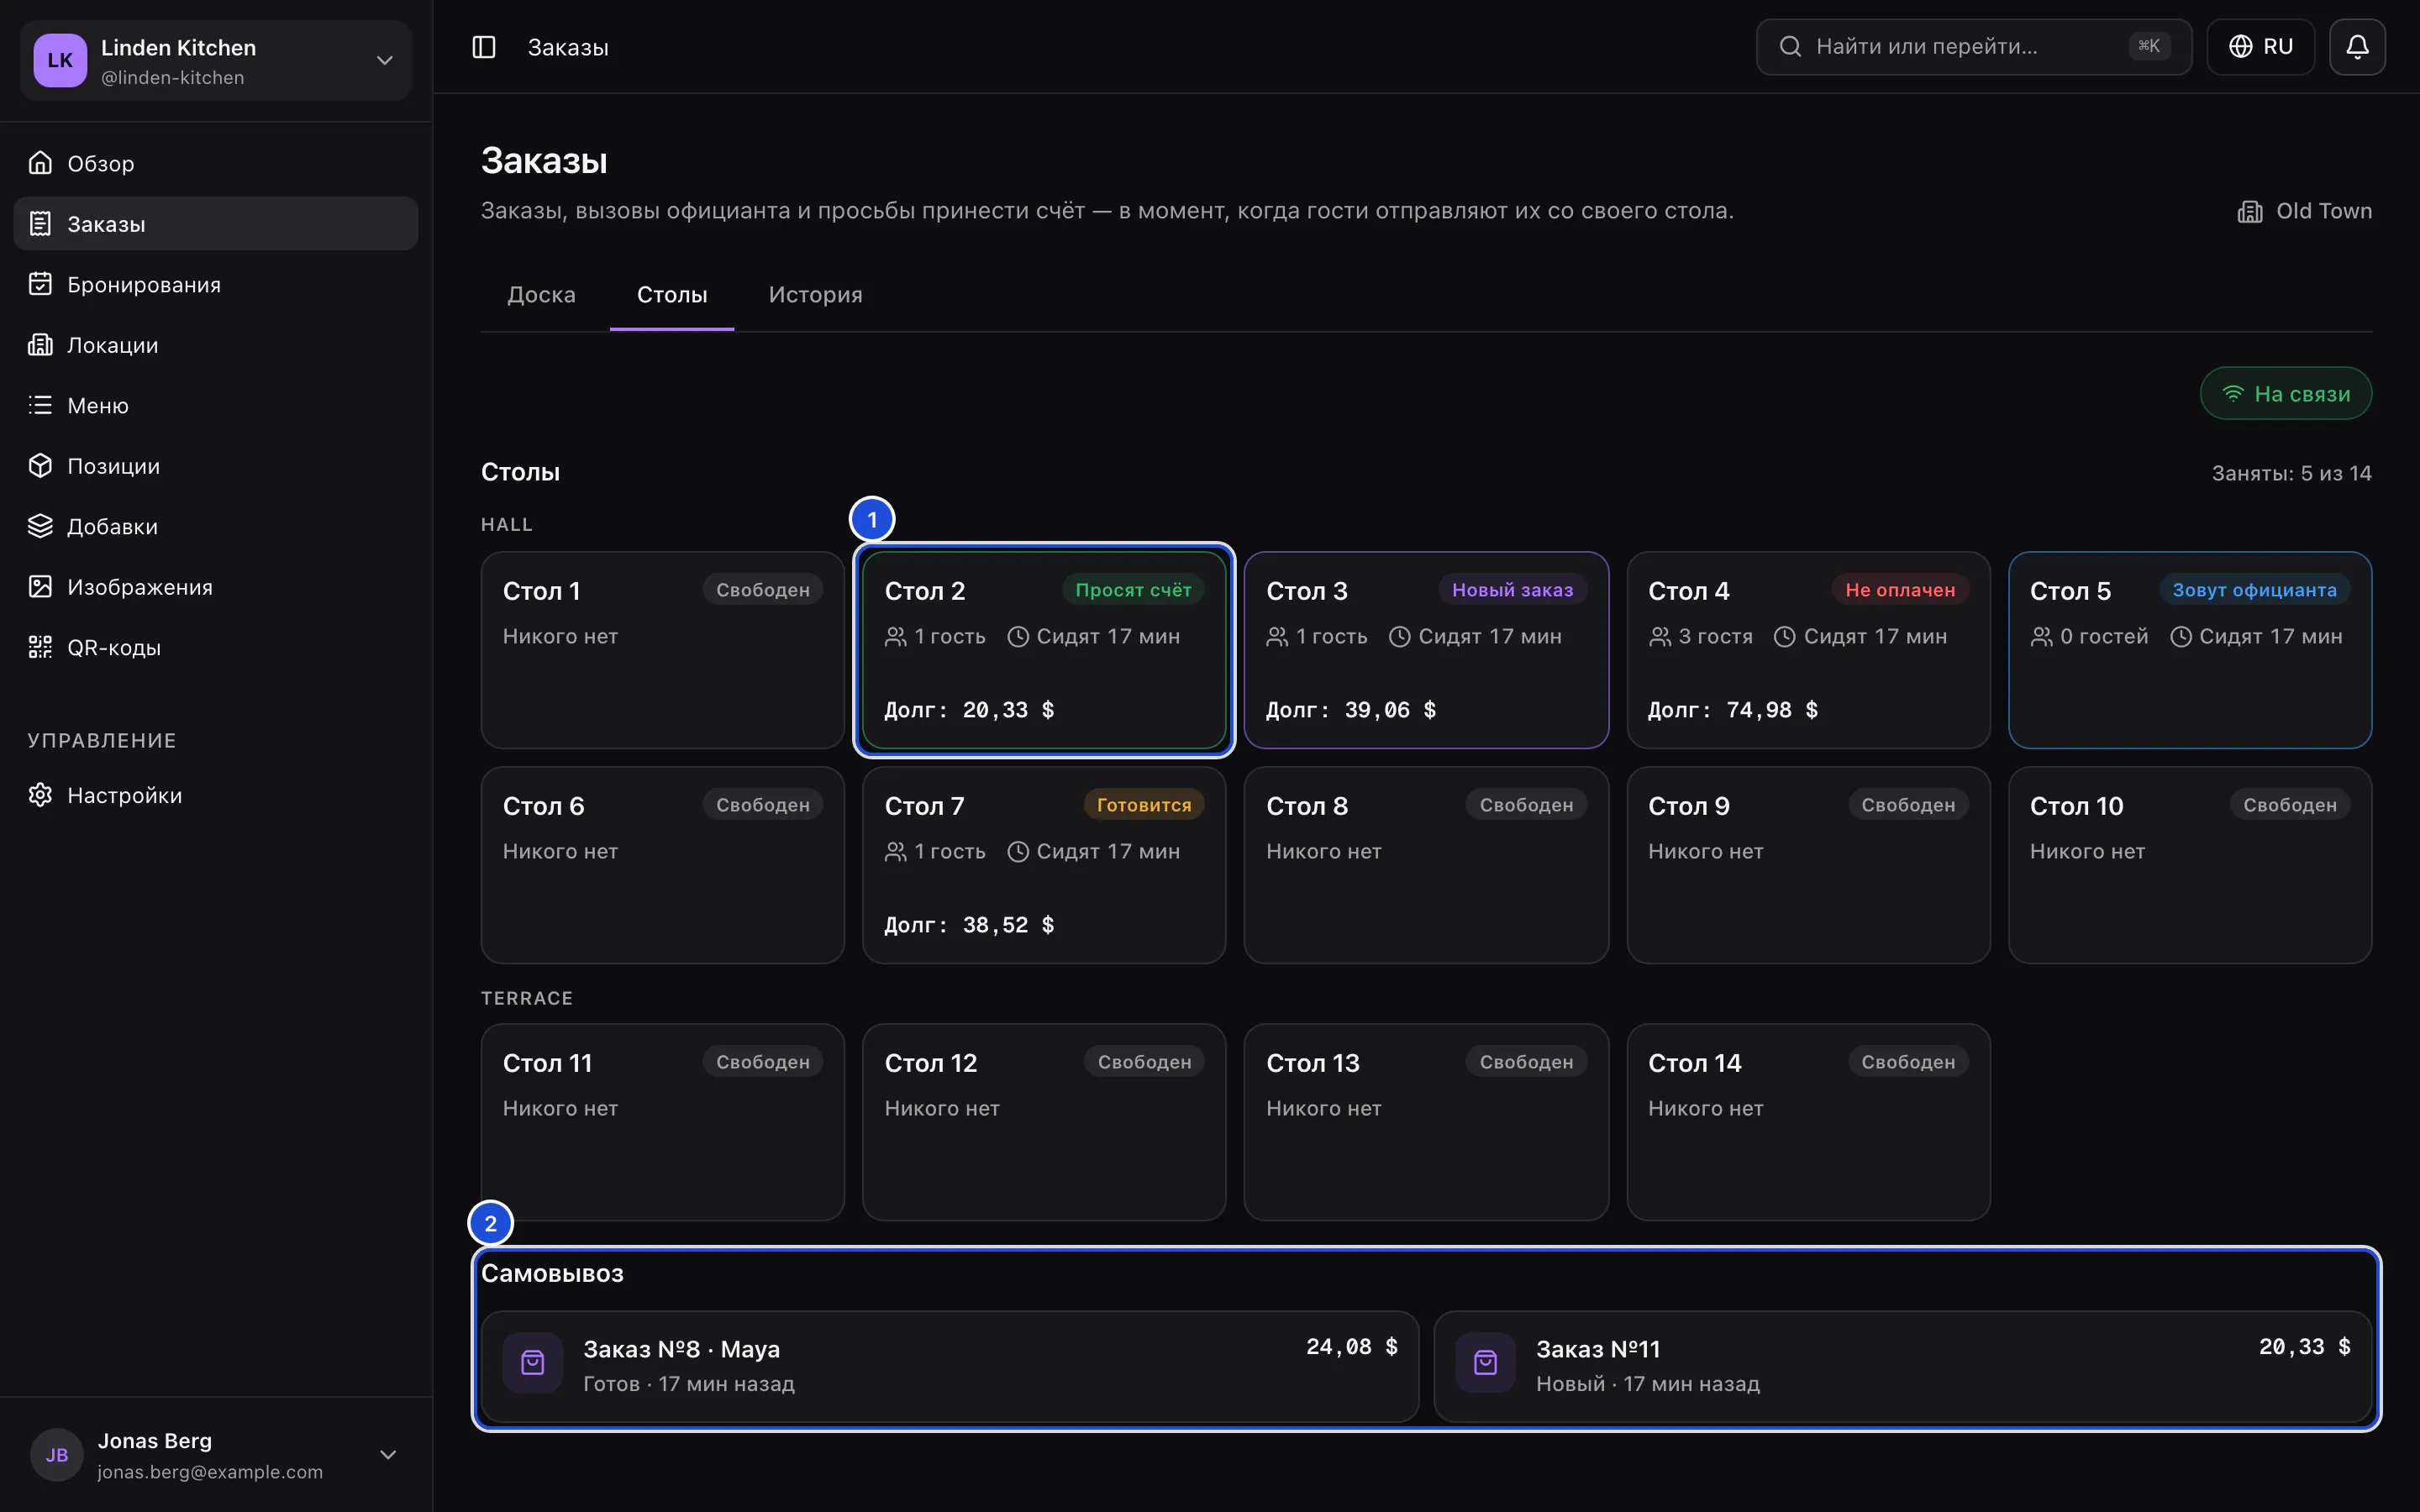Click the Обзор home icon
This screenshot has width=2420, height=1512.
click(40, 163)
